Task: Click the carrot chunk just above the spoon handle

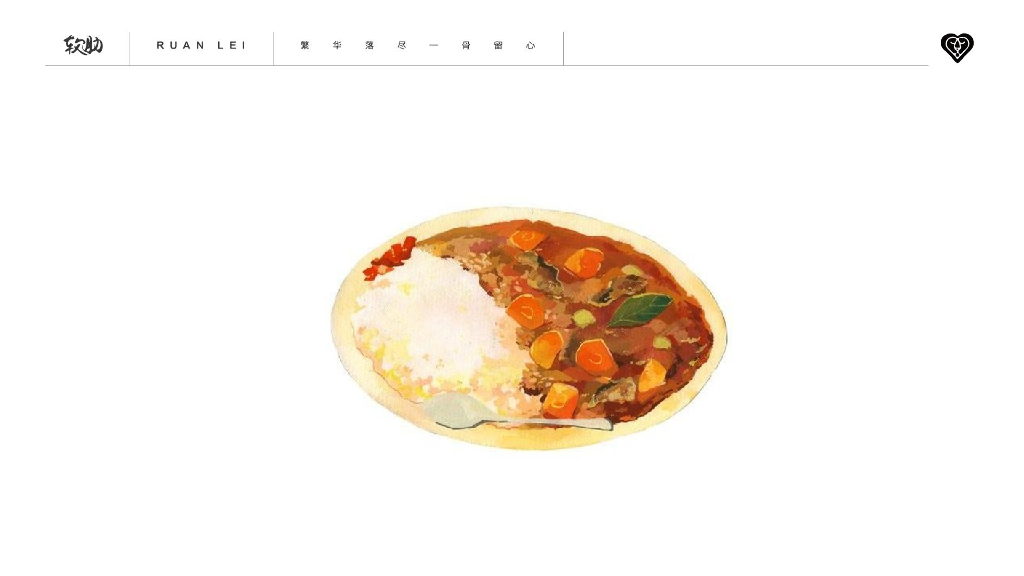Action: tap(560, 400)
